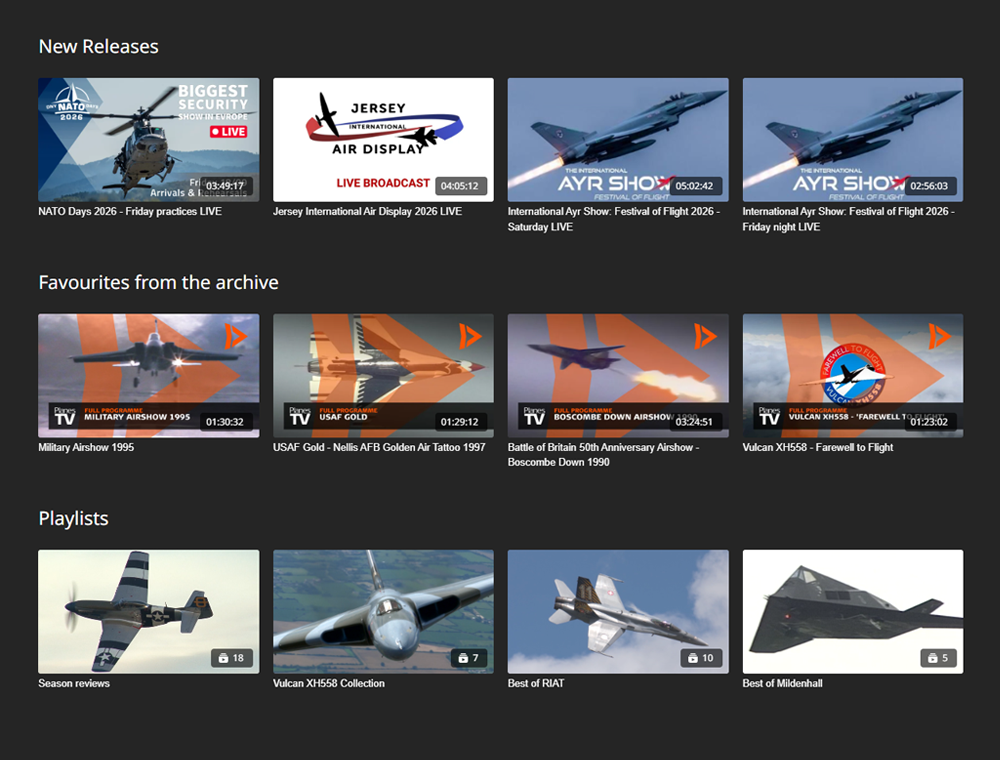
Task: Click title Ayr Show Saturday LIVE
Action: tap(614, 219)
